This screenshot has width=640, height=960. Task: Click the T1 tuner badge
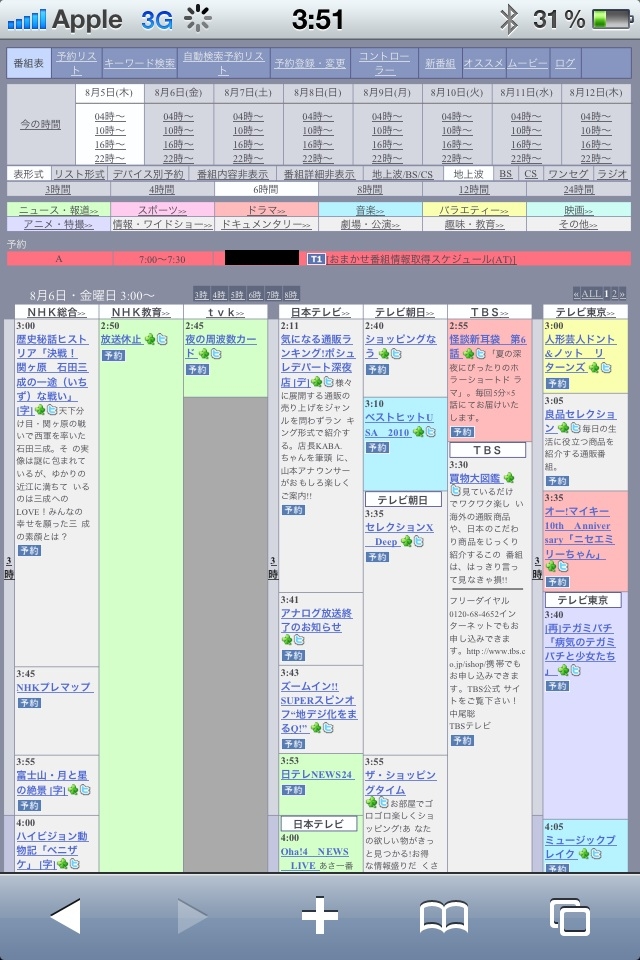[315, 259]
